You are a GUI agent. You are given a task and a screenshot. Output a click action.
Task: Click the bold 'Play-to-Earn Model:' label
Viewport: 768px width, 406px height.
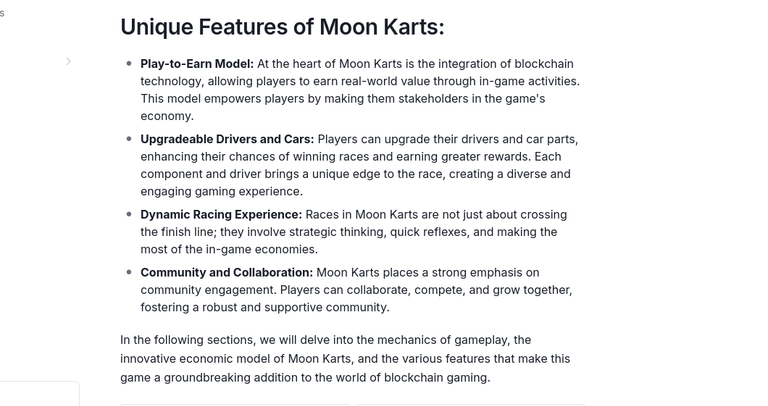click(x=197, y=64)
